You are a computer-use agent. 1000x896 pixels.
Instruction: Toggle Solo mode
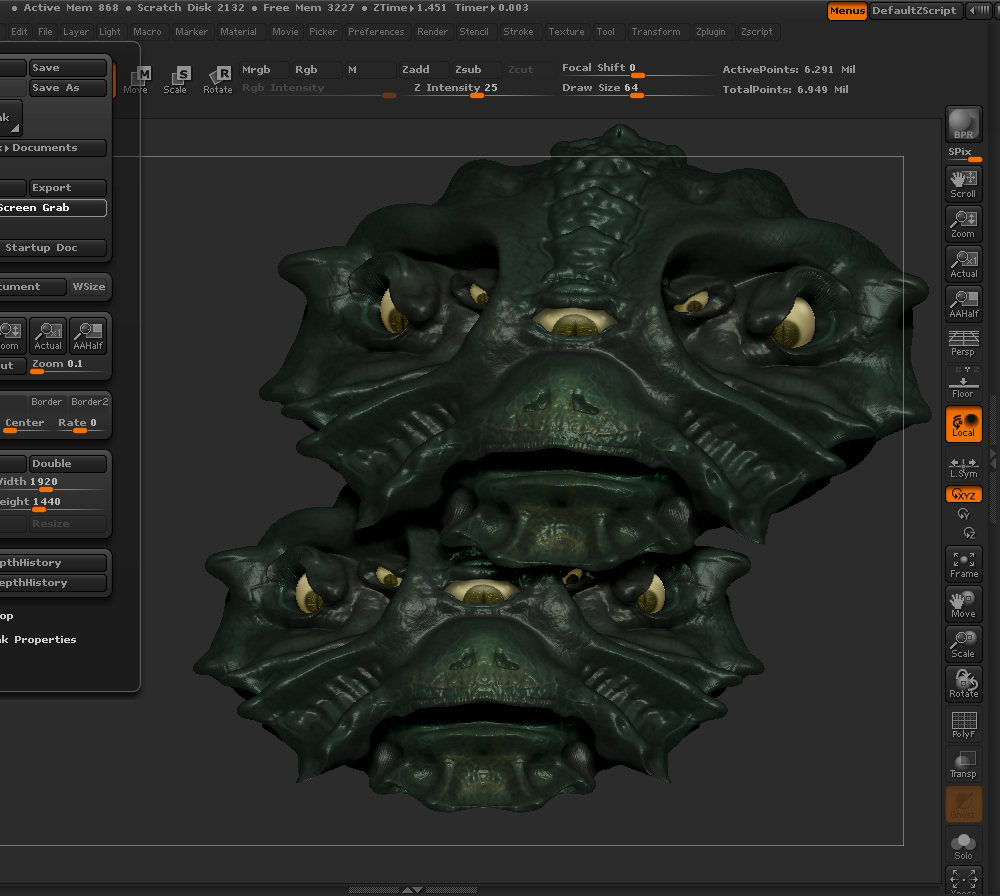coord(963,845)
